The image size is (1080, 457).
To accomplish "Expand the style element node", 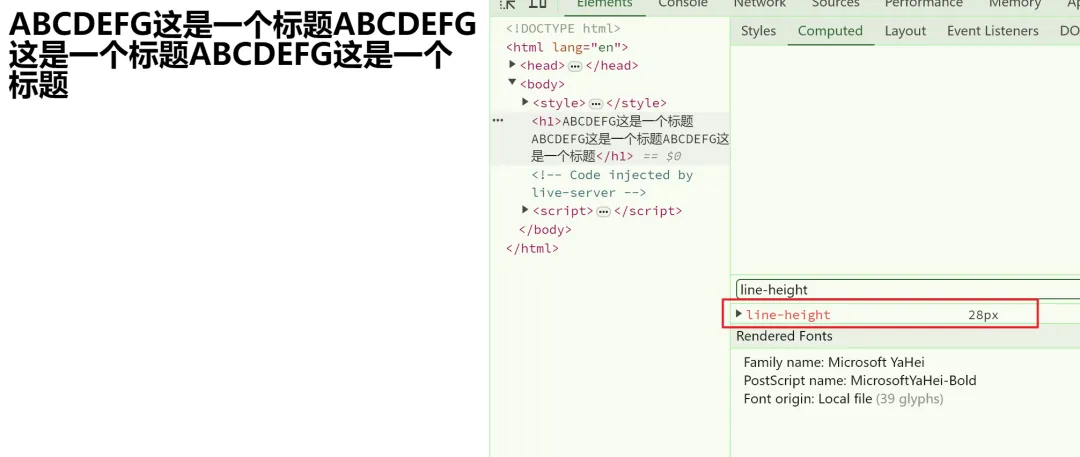I will pos(526,102).
